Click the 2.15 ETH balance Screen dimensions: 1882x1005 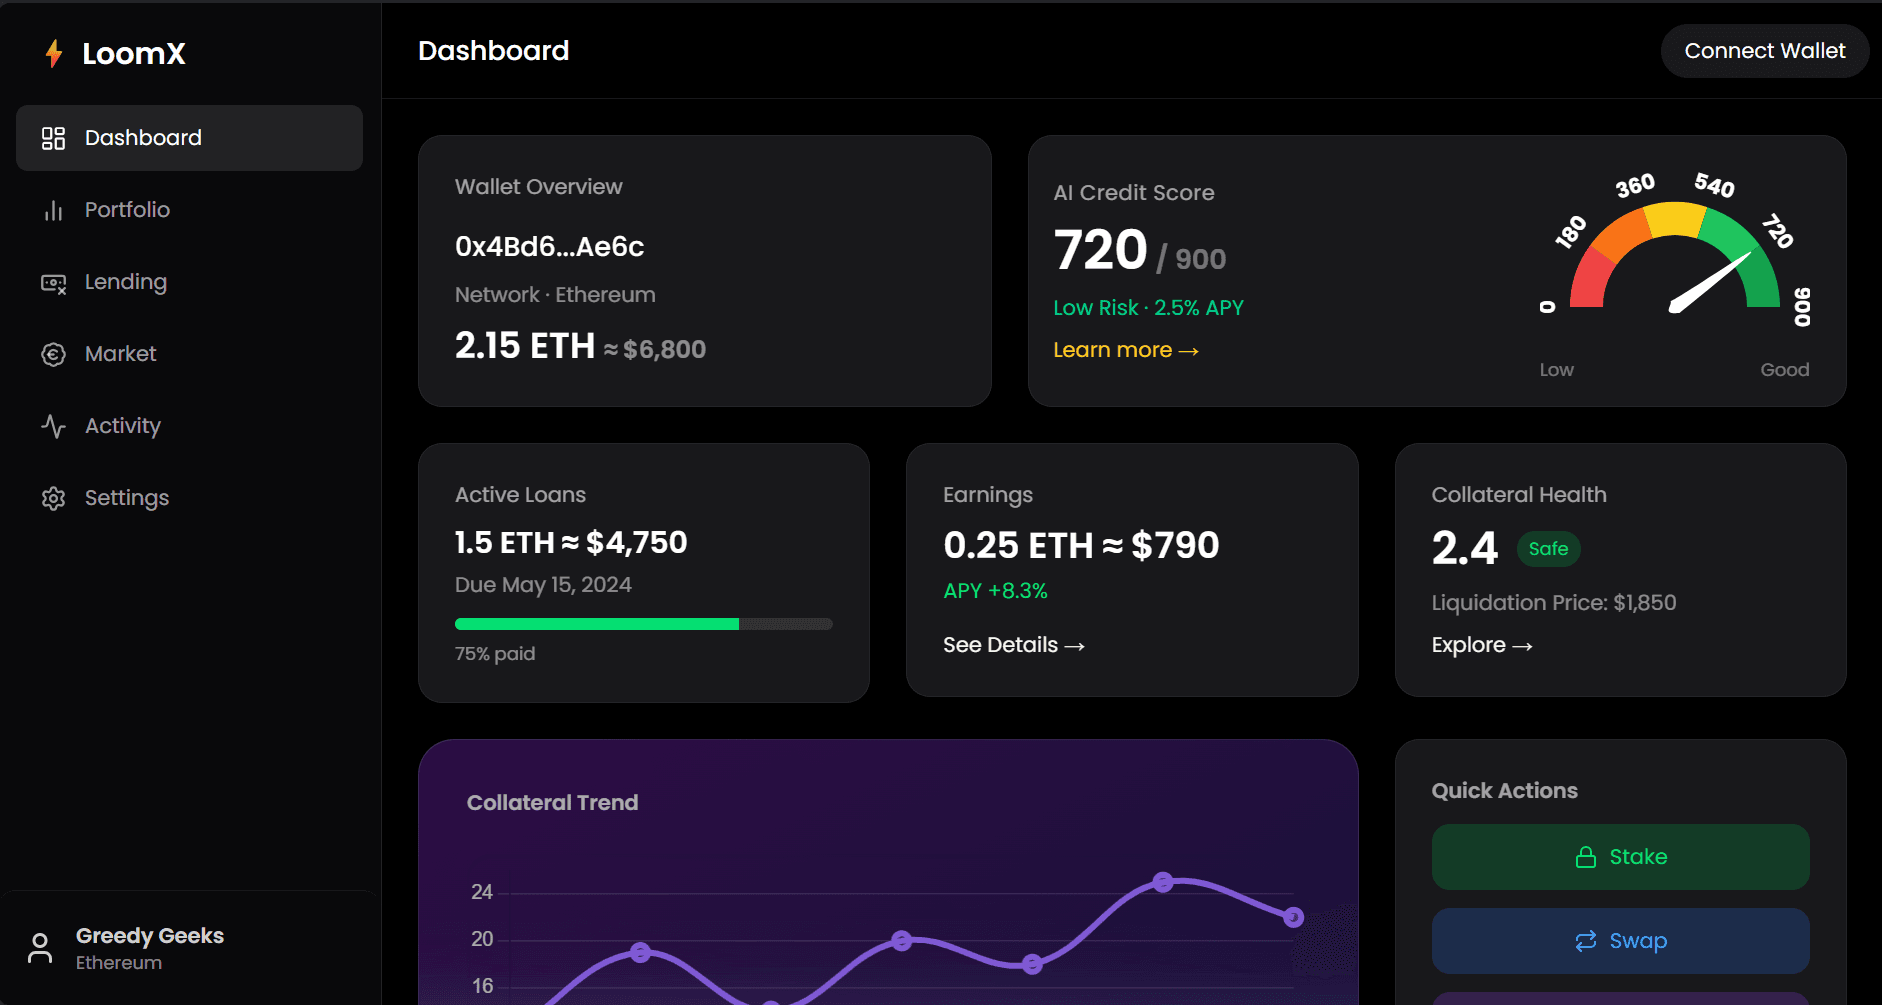click(525, 346)
